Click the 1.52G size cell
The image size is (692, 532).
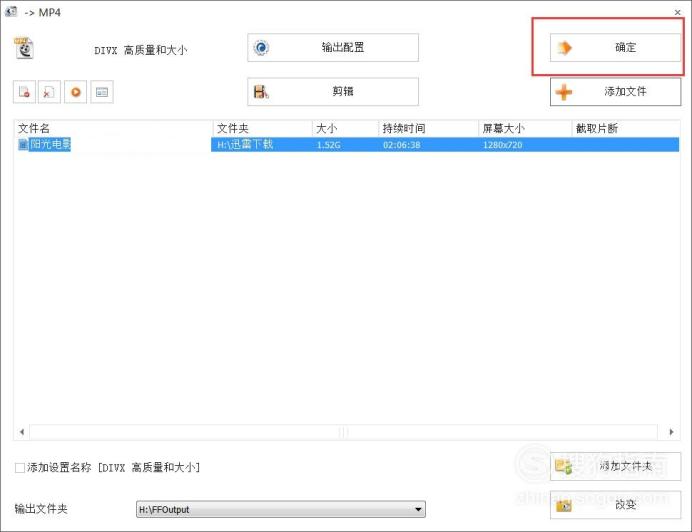[329, 145]
